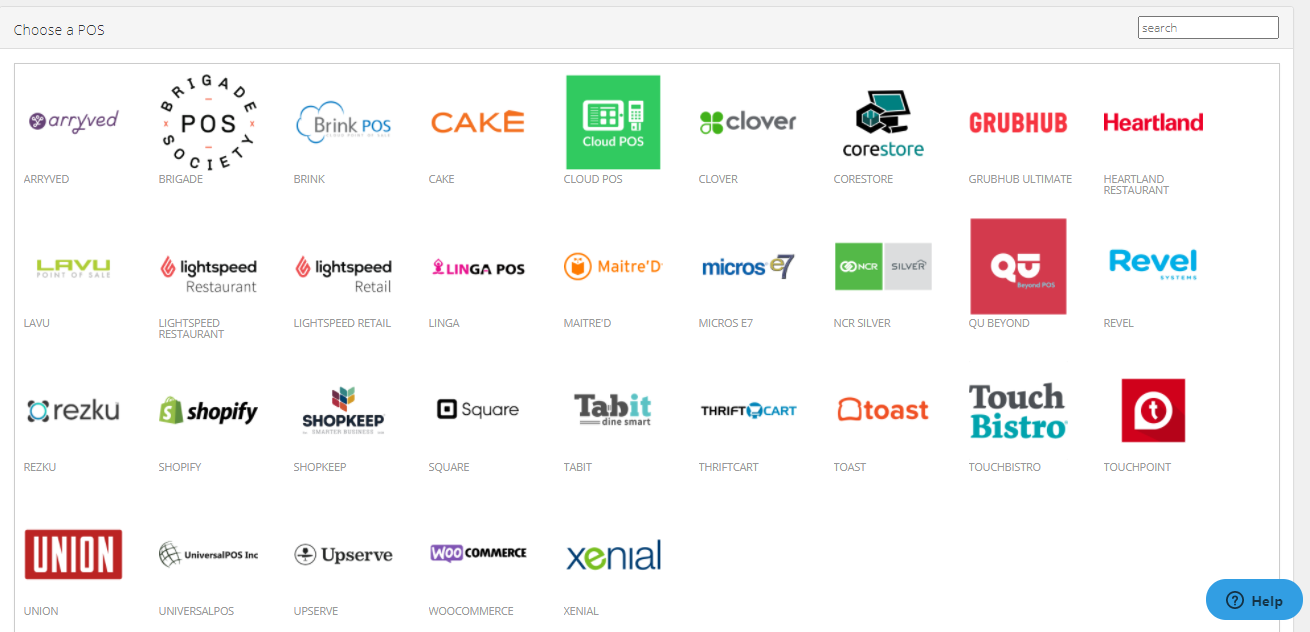Screen dimensions: 1310x632
Task: Click the "HEARTLAND RESTAURANT" text label
Action: (x=1136, y=185)
